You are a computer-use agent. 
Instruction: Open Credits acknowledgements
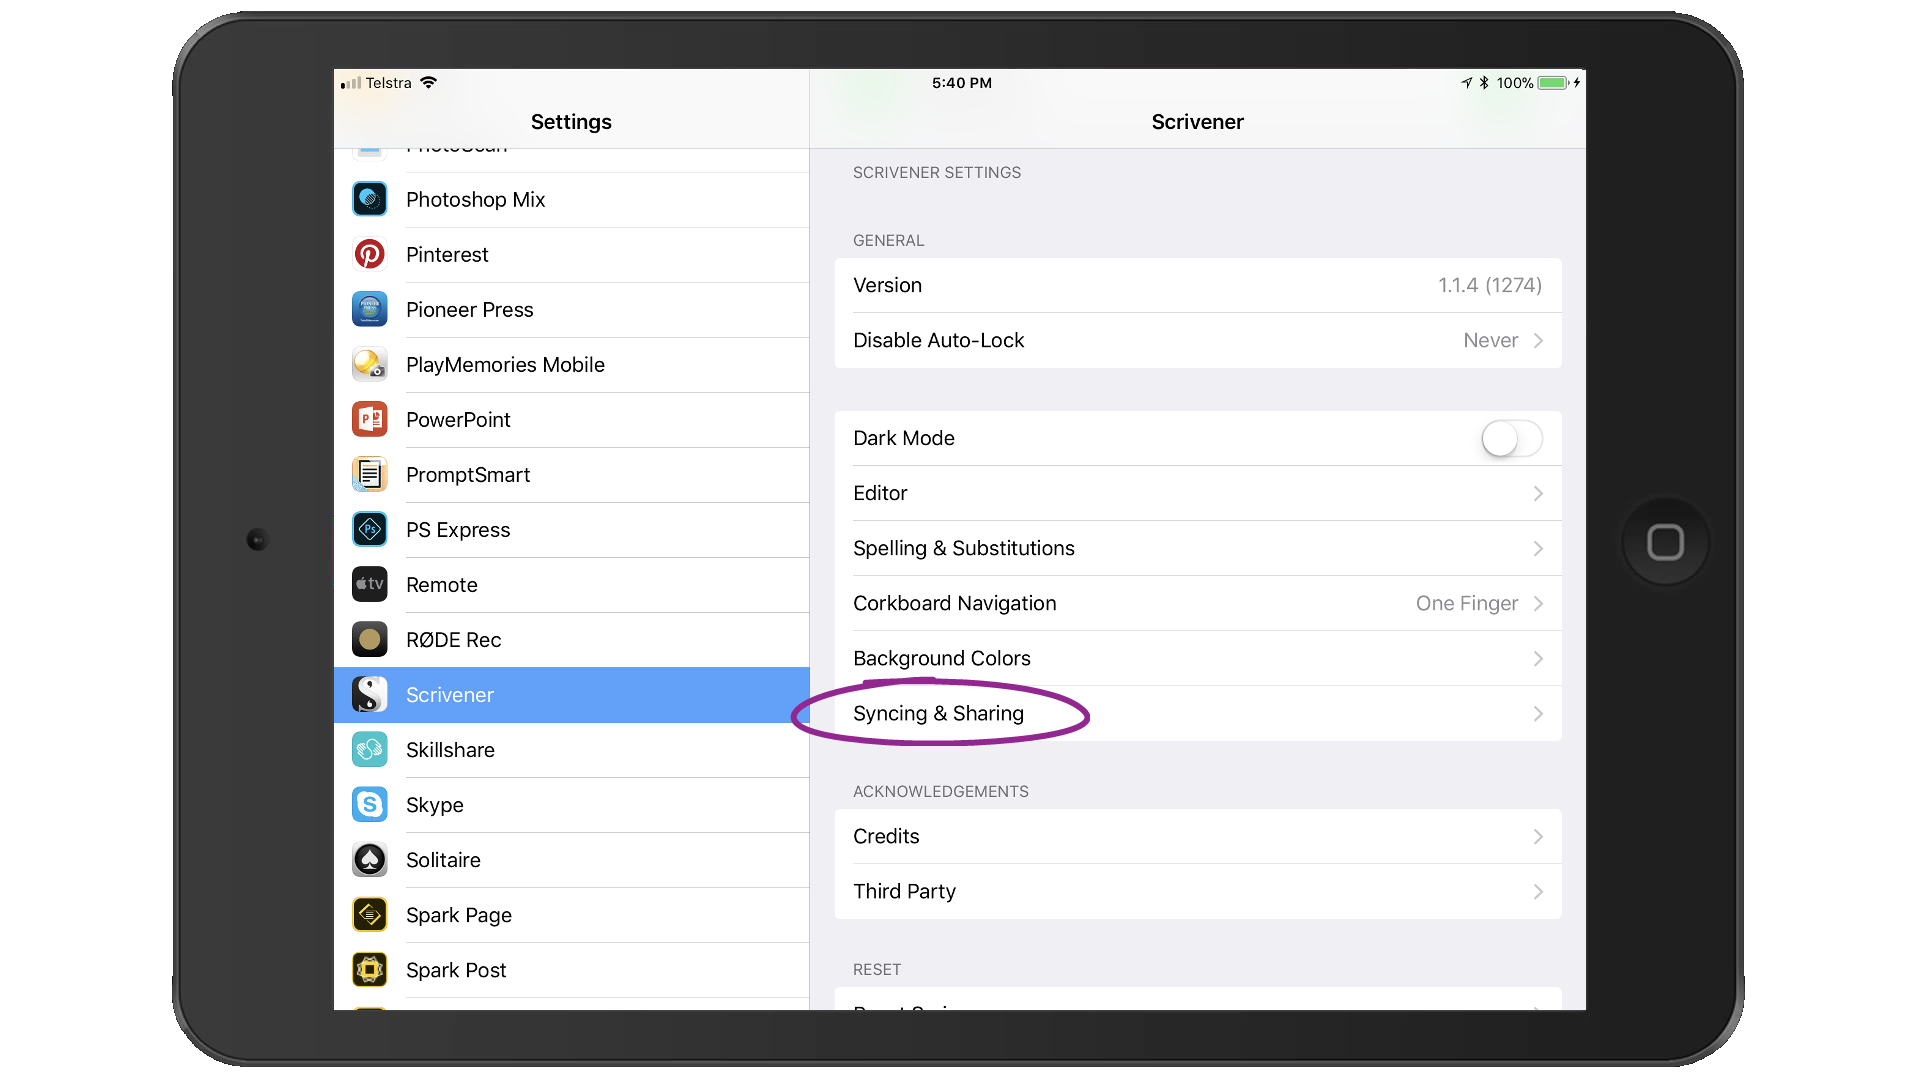pyautogui.click(x=1198, y=836)
